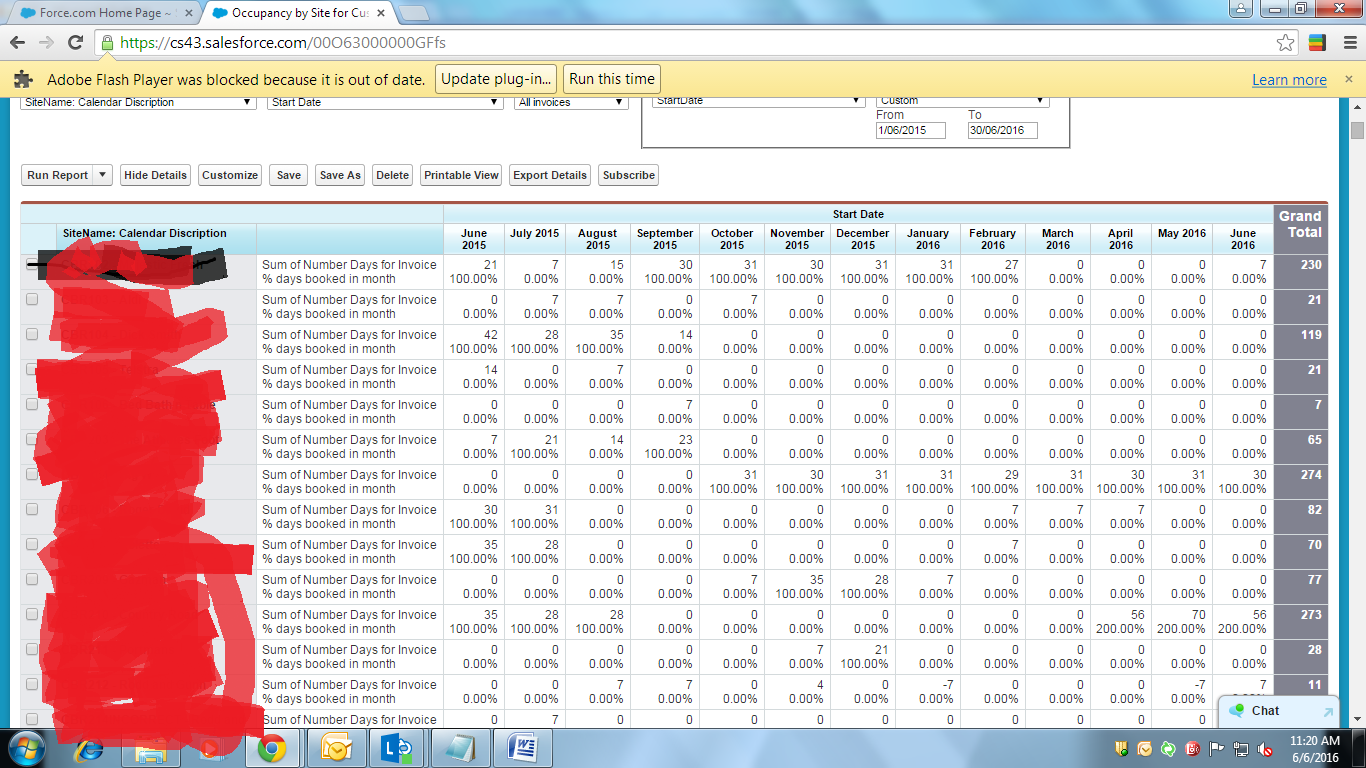Open the Chrome user profile button
Viewport: 1366px width, 768px height.
[x=1240, y=8]
